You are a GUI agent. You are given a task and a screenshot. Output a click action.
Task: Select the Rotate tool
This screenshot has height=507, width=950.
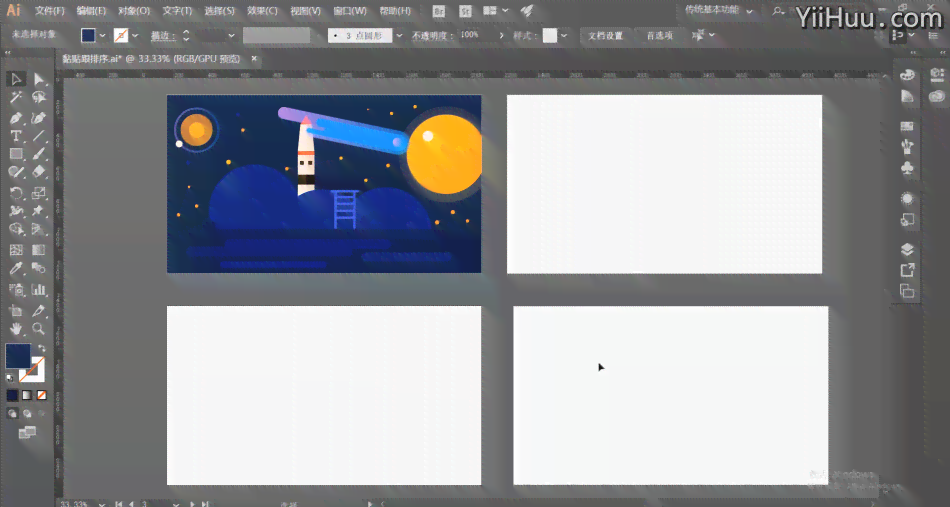point(16,193)
